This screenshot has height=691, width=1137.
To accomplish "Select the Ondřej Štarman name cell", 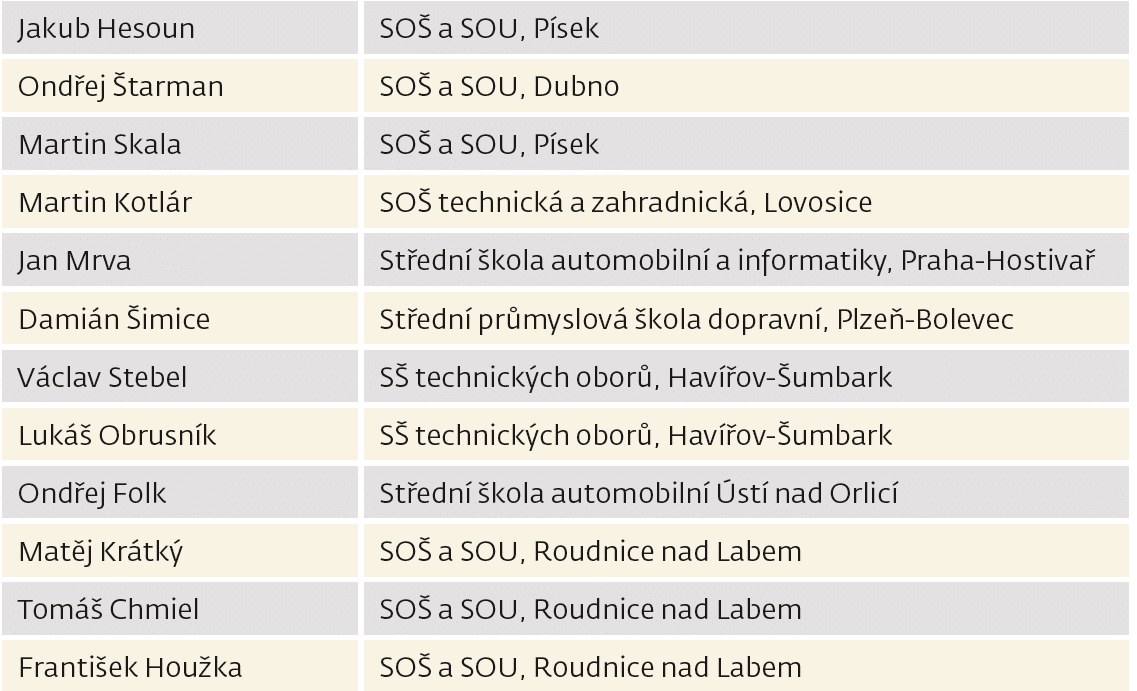I will click(x=120, y=86).
